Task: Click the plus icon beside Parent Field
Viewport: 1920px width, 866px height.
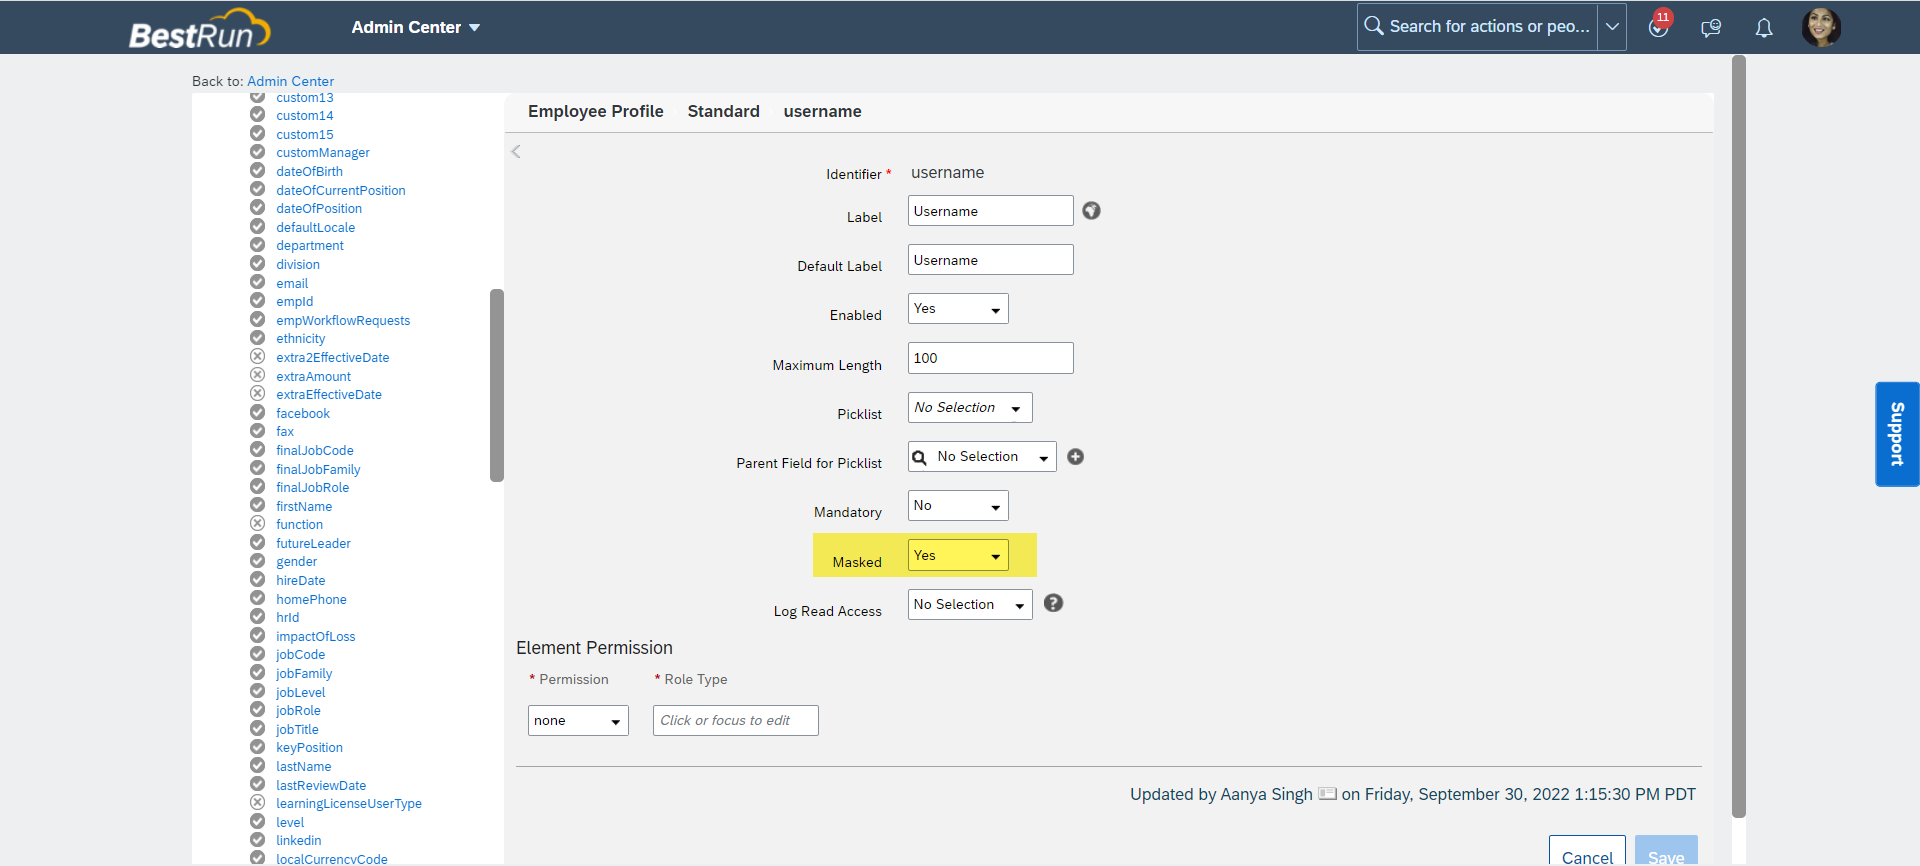Action: pos(1075,456)
